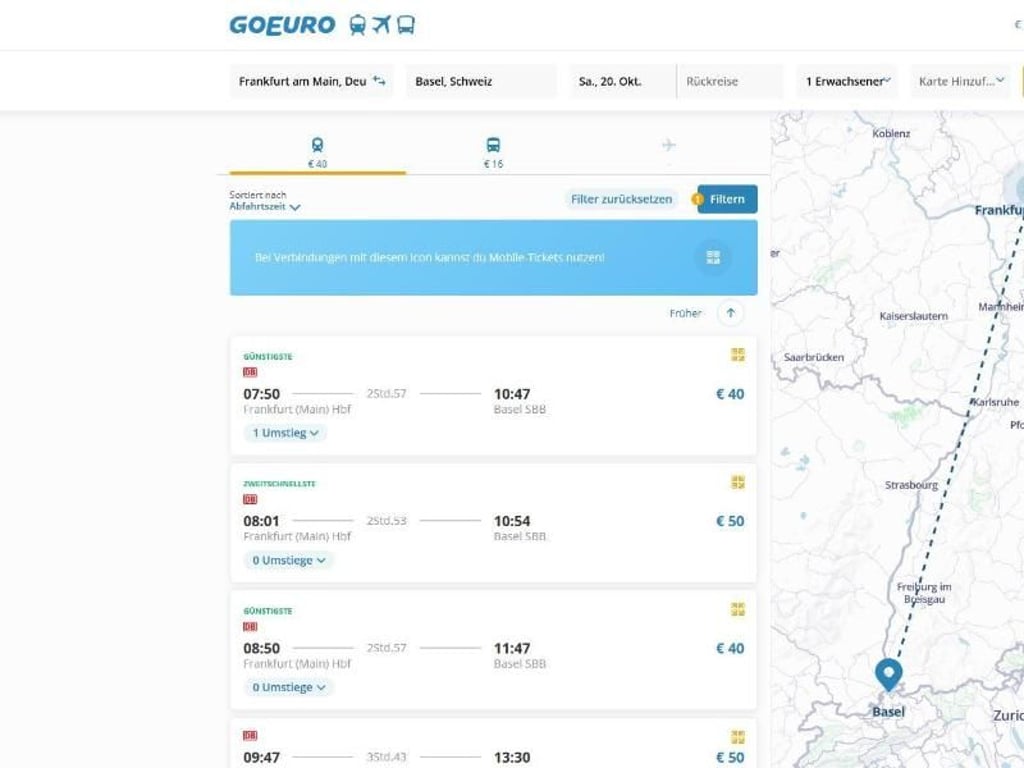This screenshot has width=1024, height=768.
Task: Swap origin and destination arrows icon
Action: coord(379,81)
